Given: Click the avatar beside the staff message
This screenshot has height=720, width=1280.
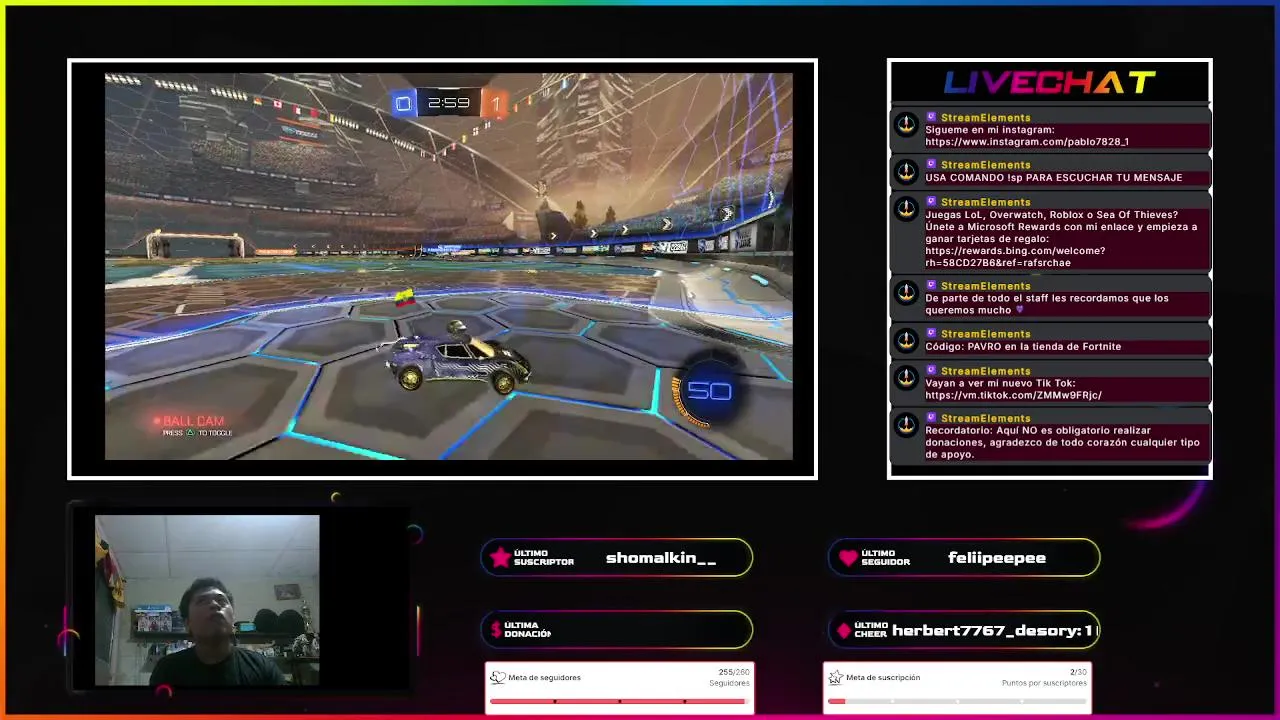Looking at the screenshot, I should pos(906,293).
